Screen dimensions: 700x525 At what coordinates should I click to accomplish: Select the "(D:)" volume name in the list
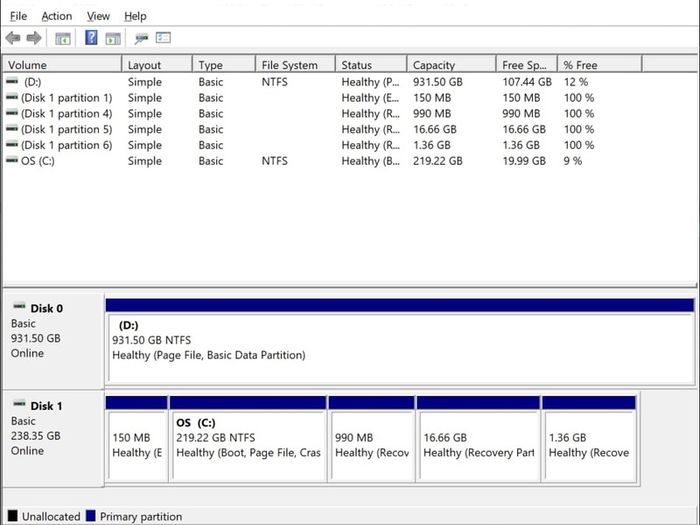(33, 82)
